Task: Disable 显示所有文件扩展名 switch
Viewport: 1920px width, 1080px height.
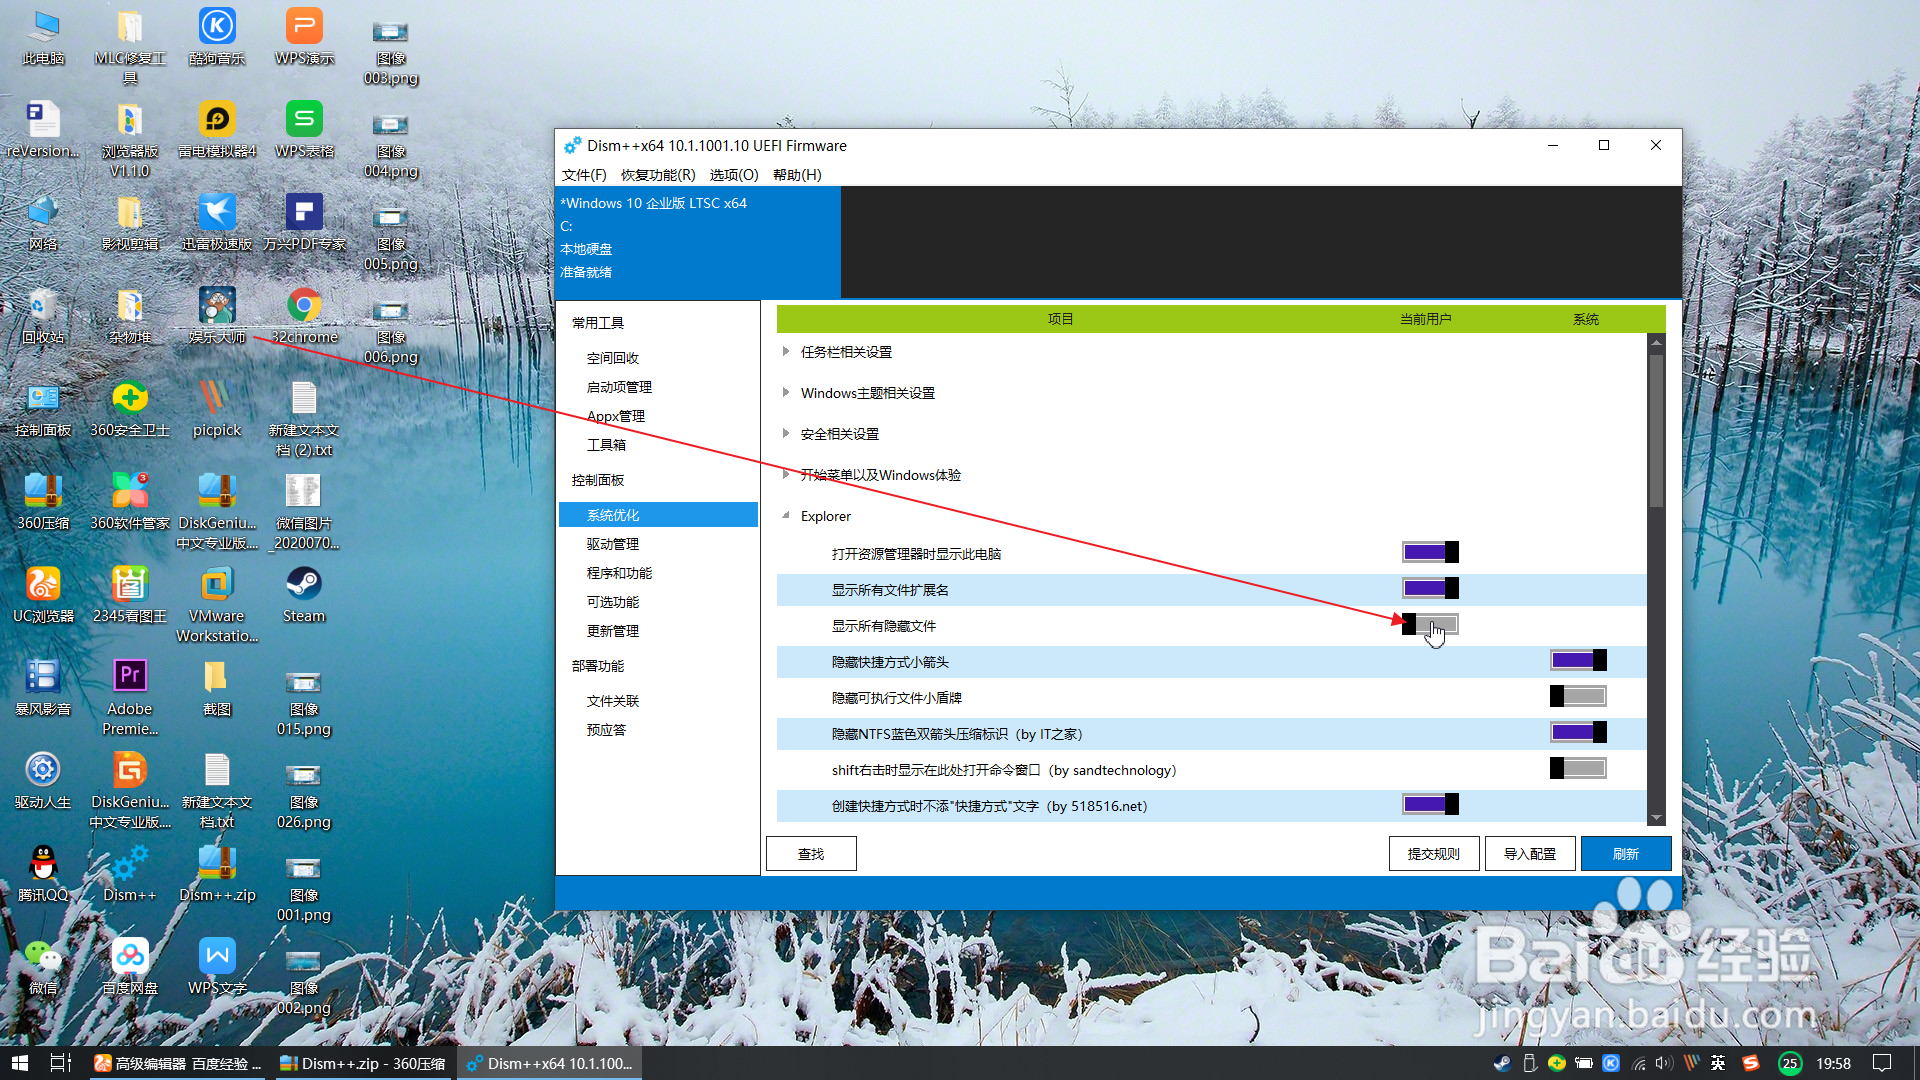Action: (1430, 588)
